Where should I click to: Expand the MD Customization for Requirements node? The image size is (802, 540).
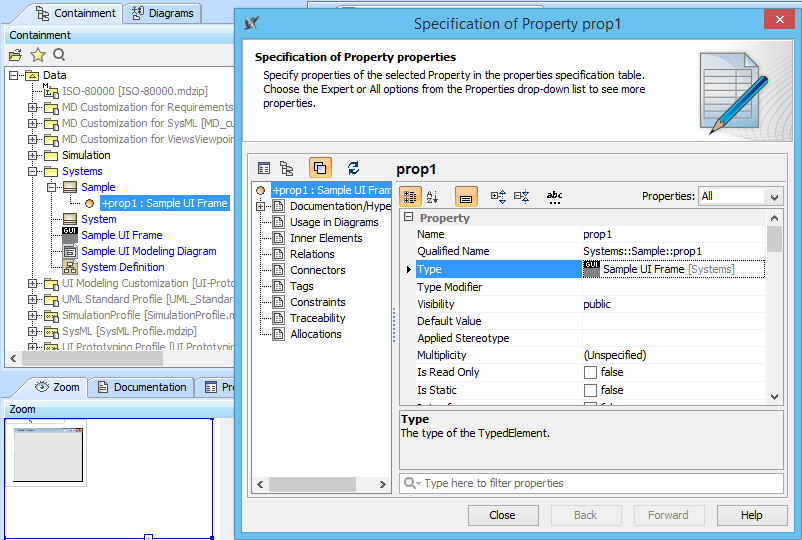[x=33, y=107]
